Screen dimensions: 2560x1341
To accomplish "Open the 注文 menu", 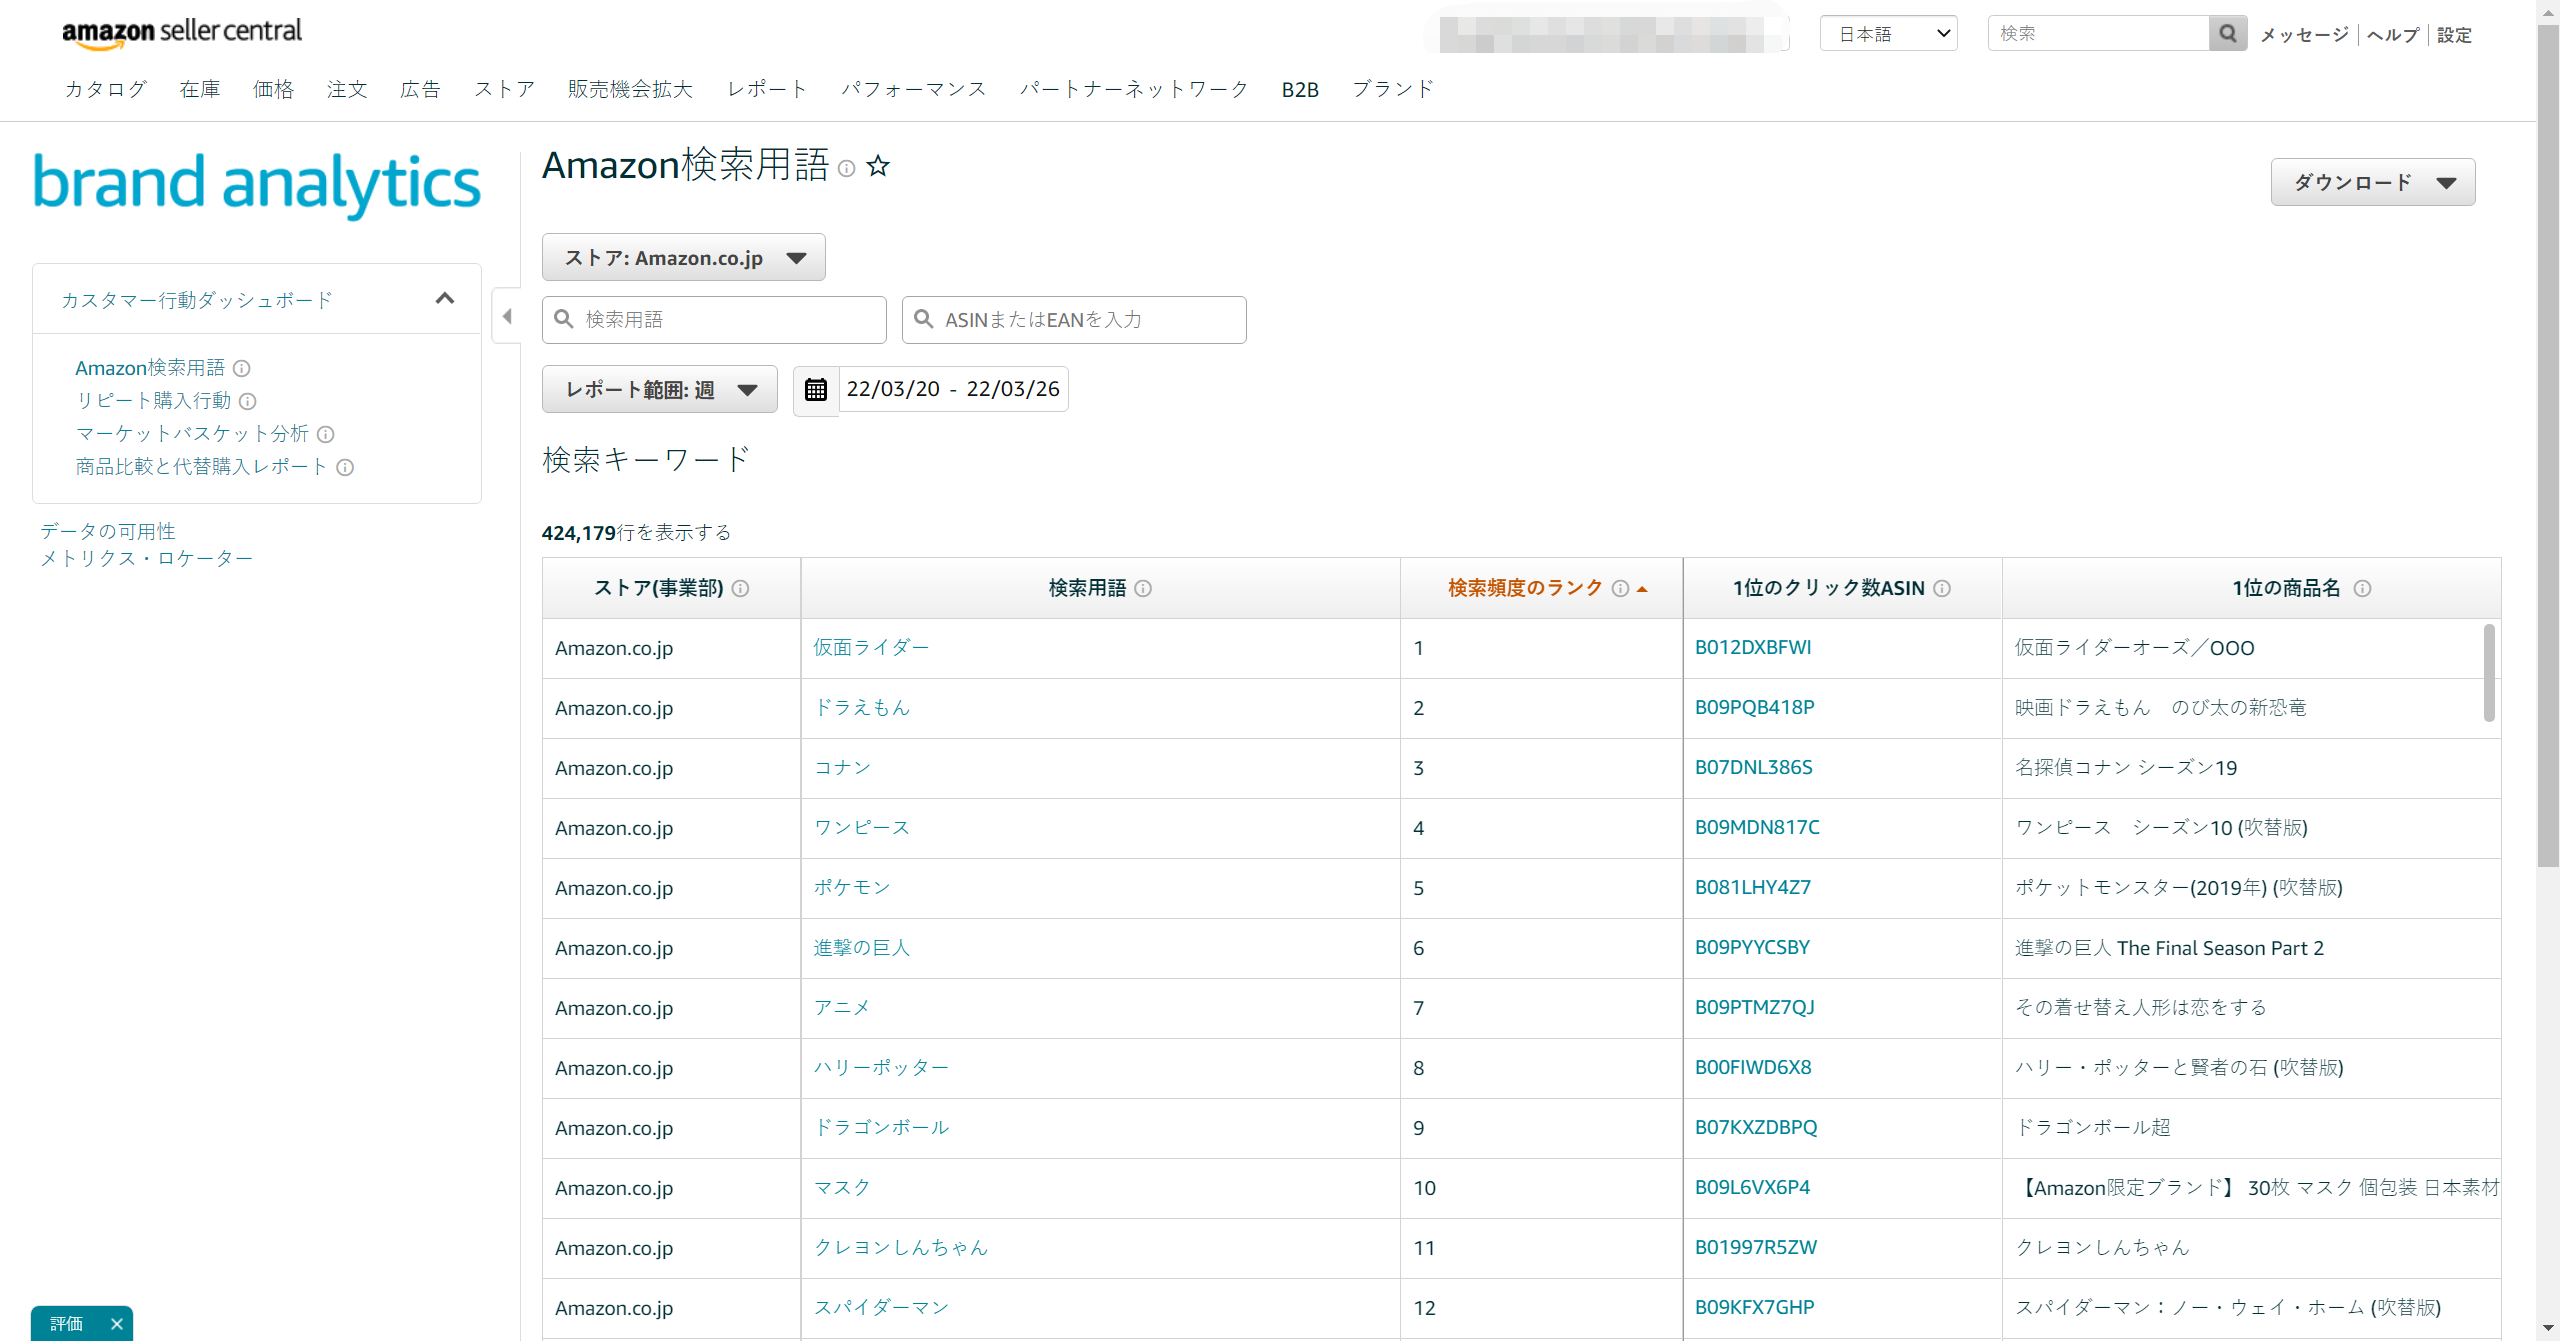I will (x=347, y=89).
